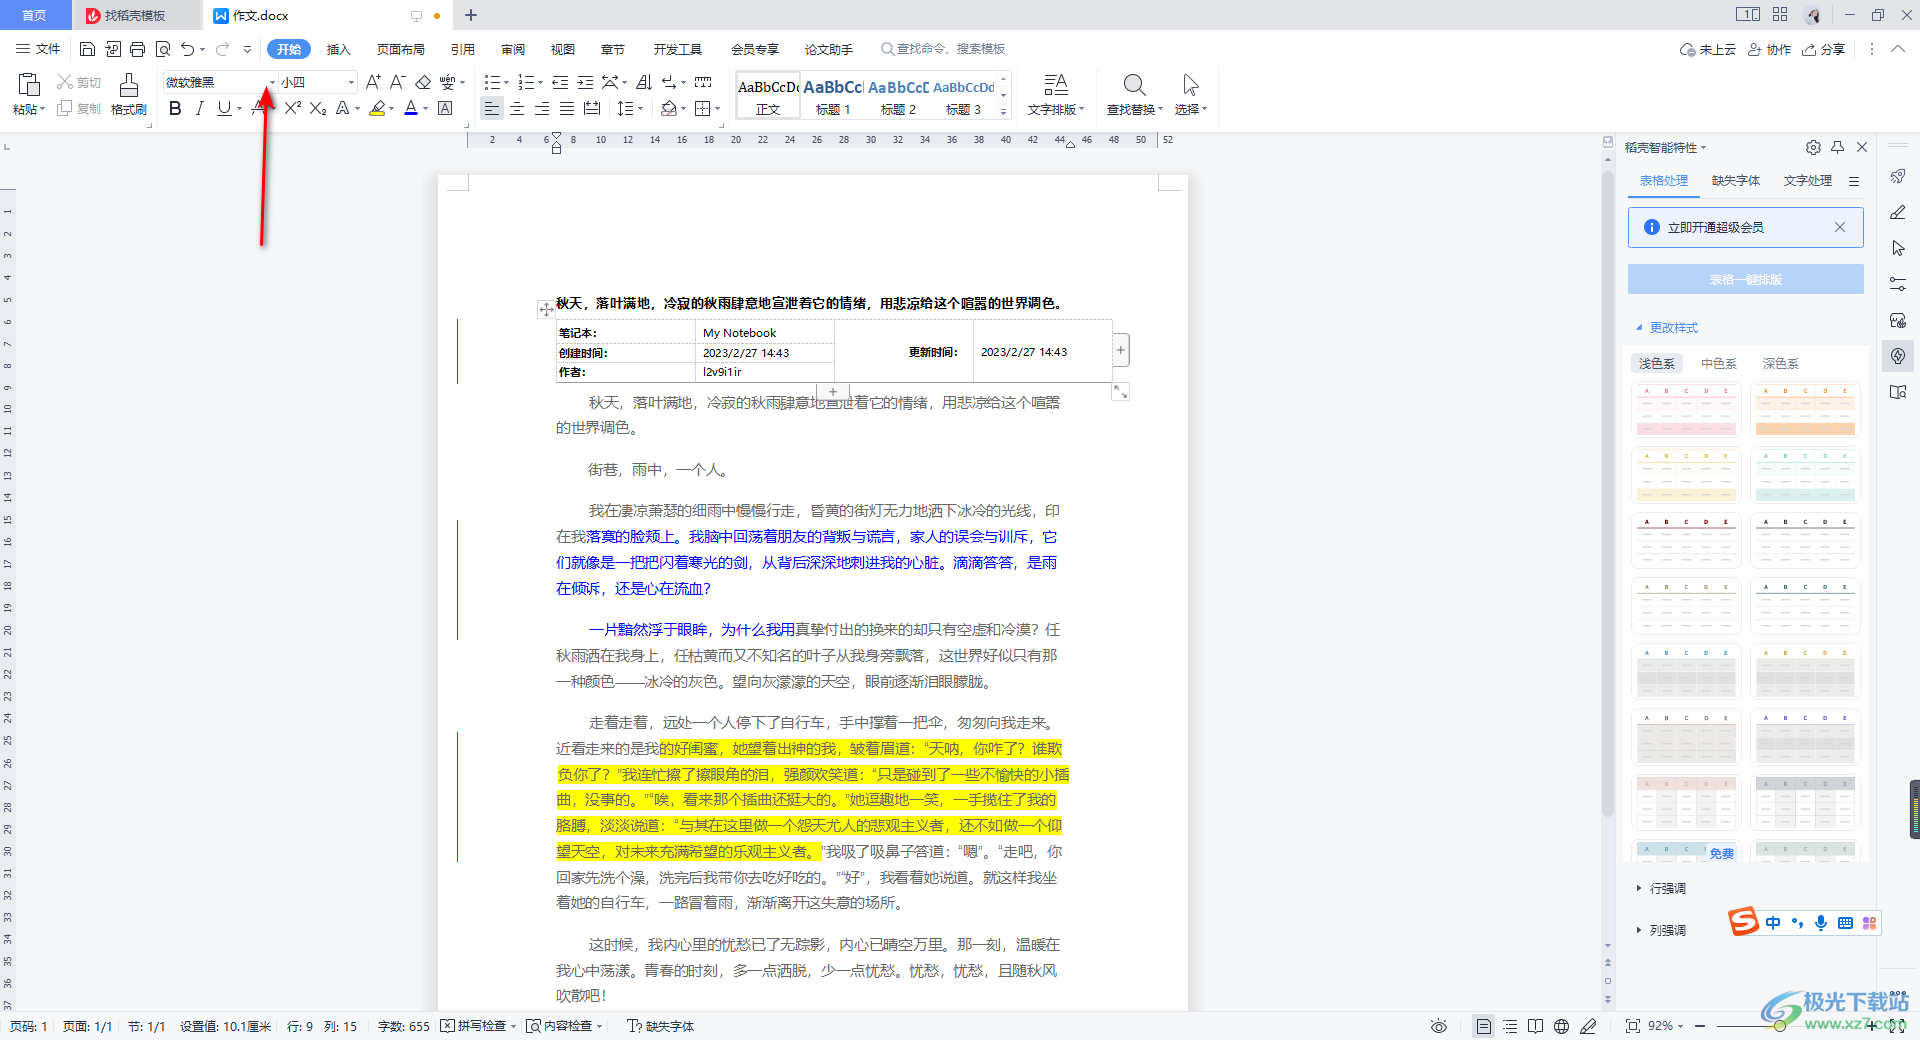This screenshot has height=1040, width=1920.
Task: Expand the 行强调 section
Action: (x=1661, y=888)
